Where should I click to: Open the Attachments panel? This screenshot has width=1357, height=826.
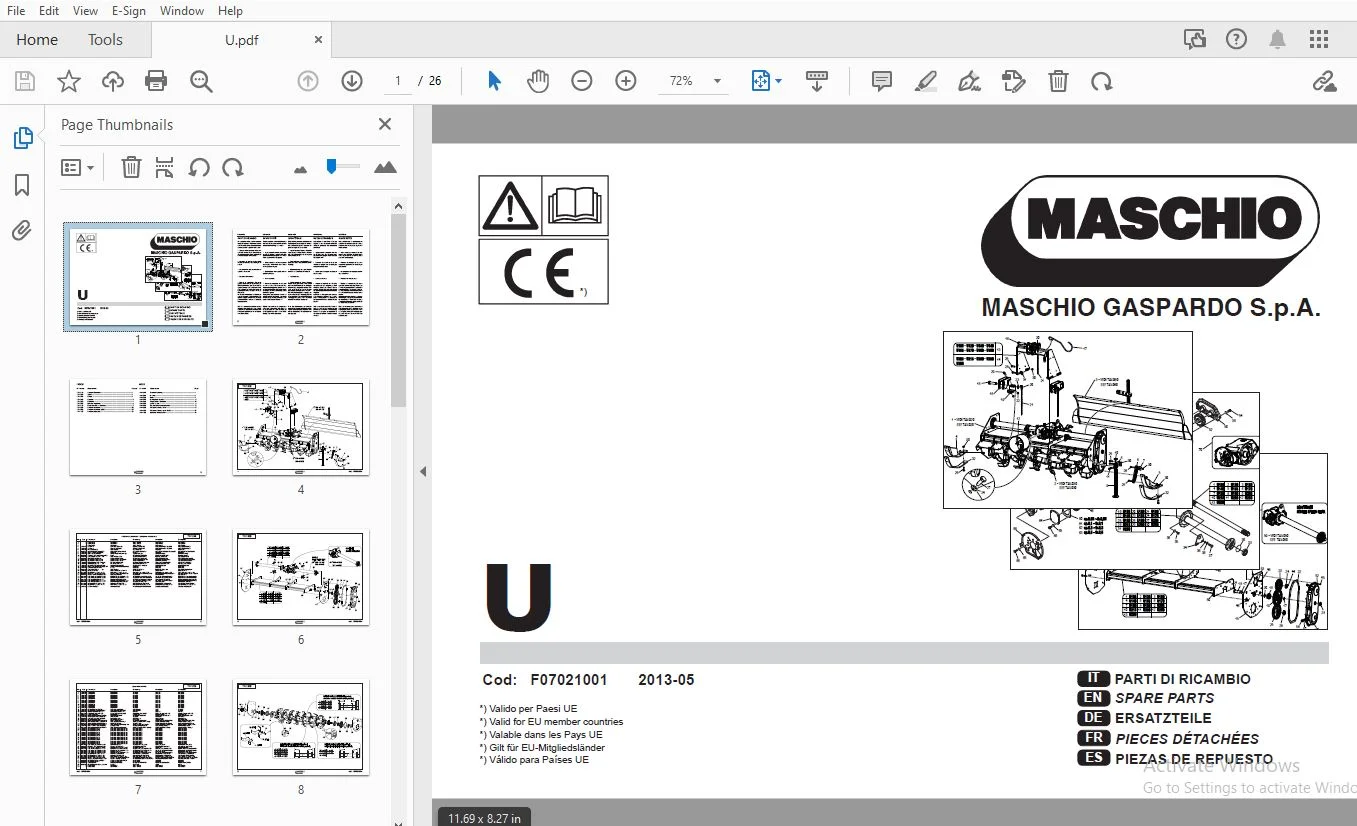pos(22,231)
